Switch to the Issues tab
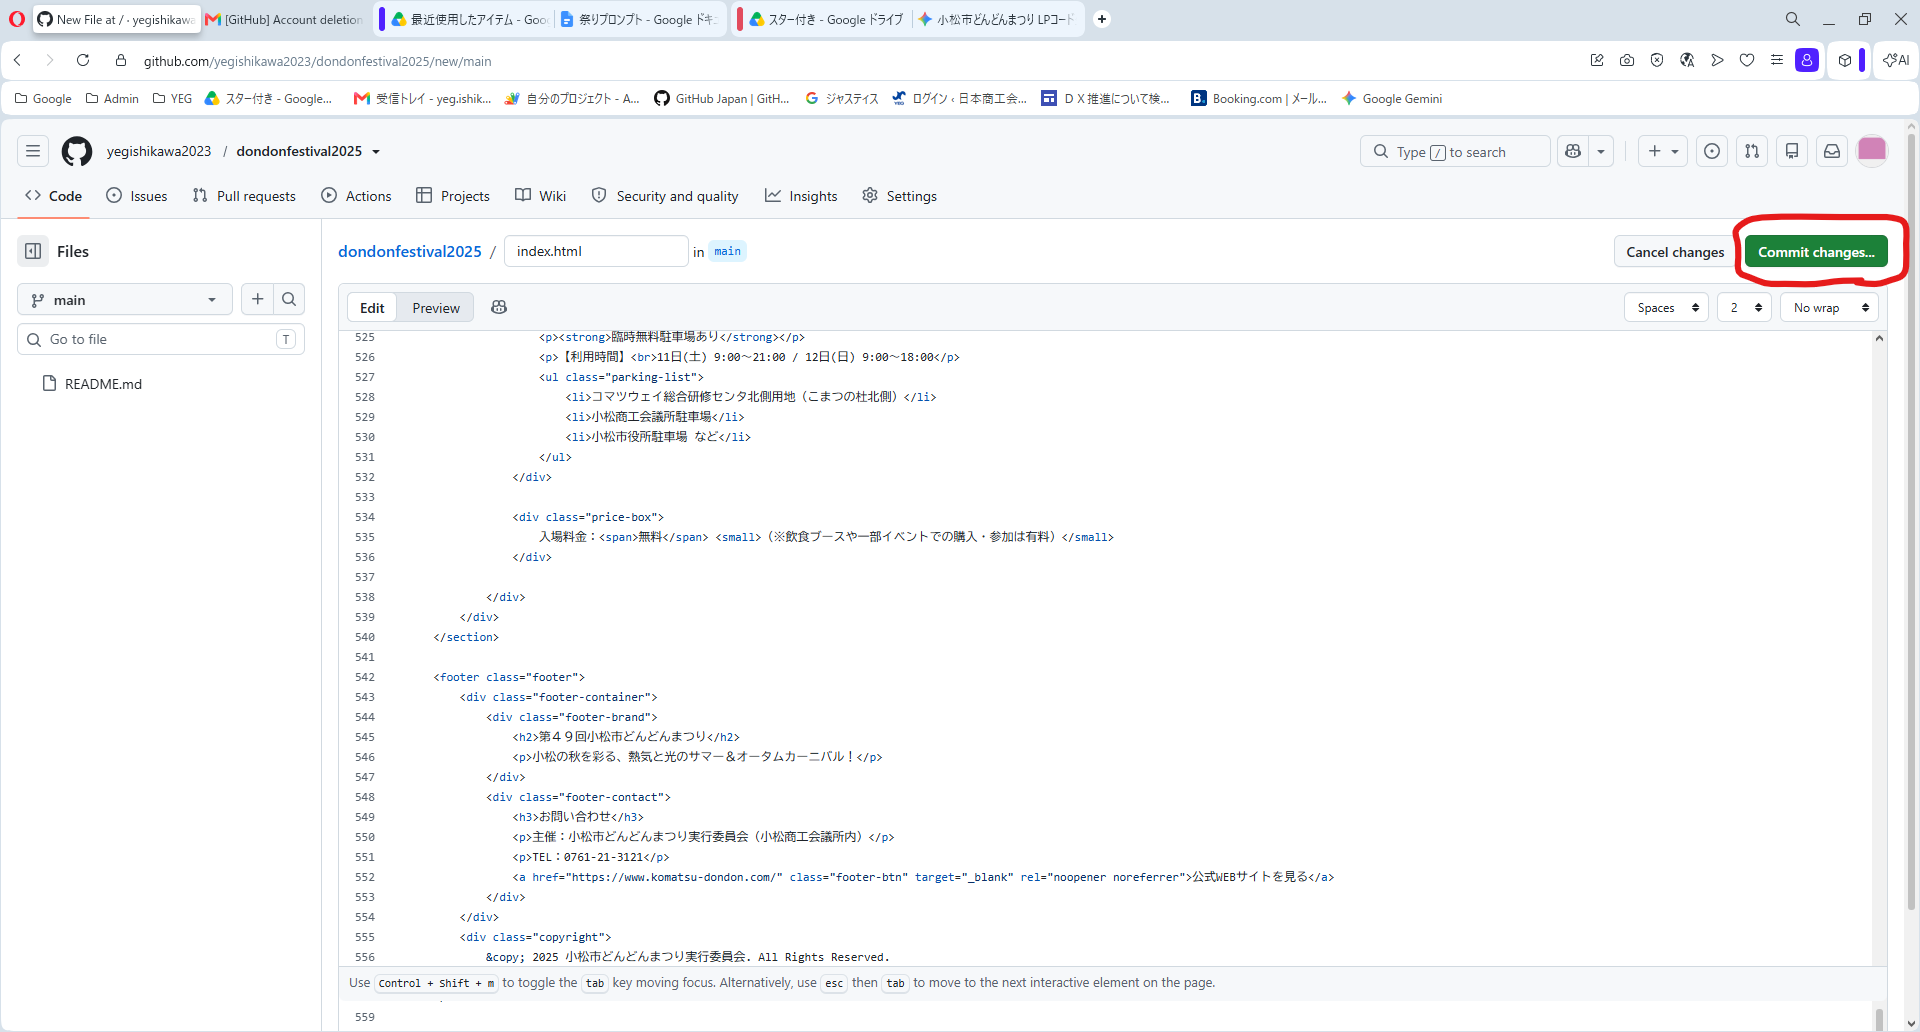Image resolution: width=1920 pixels, height=1032 pixels. pyautogui.click(x=137, y=196)
